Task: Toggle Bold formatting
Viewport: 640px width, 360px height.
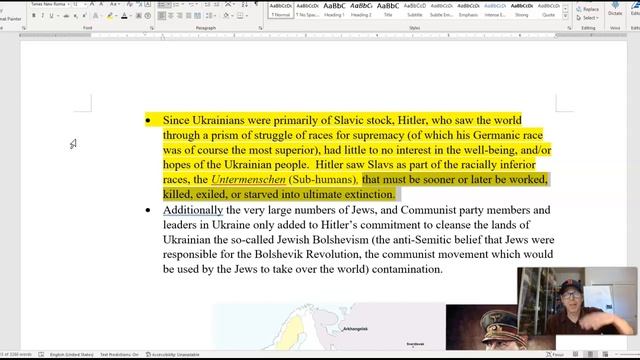Action: tap(33, 16)
